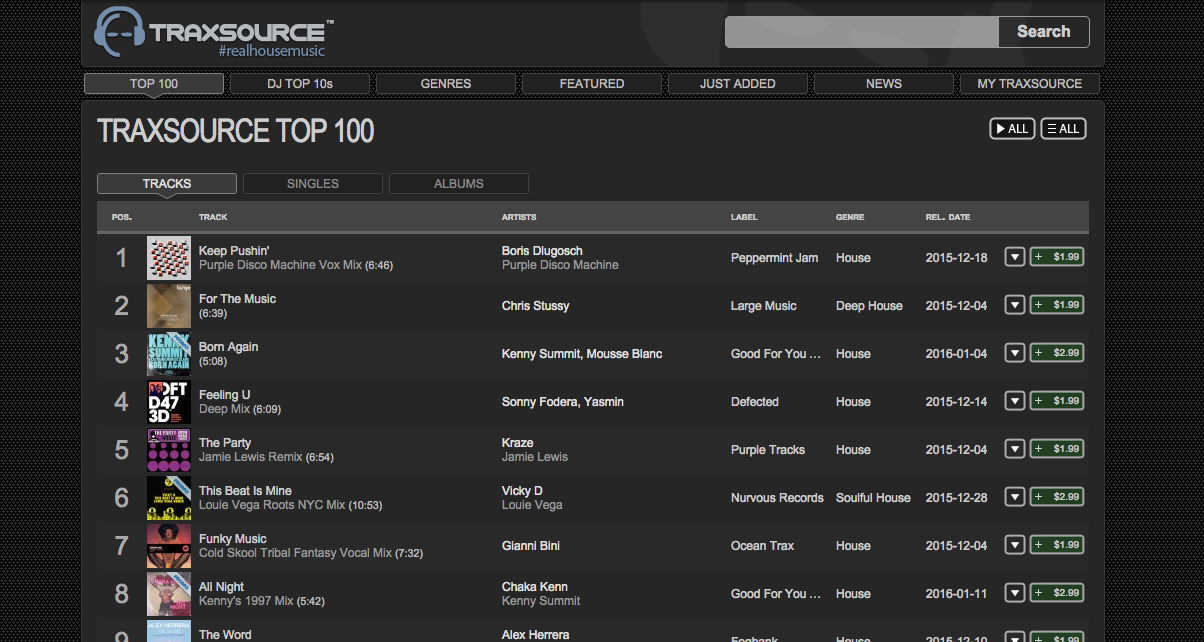Add For The Music to cart for $1.99
This screenshot has width=1204, height=642.
coord(1057,305)
